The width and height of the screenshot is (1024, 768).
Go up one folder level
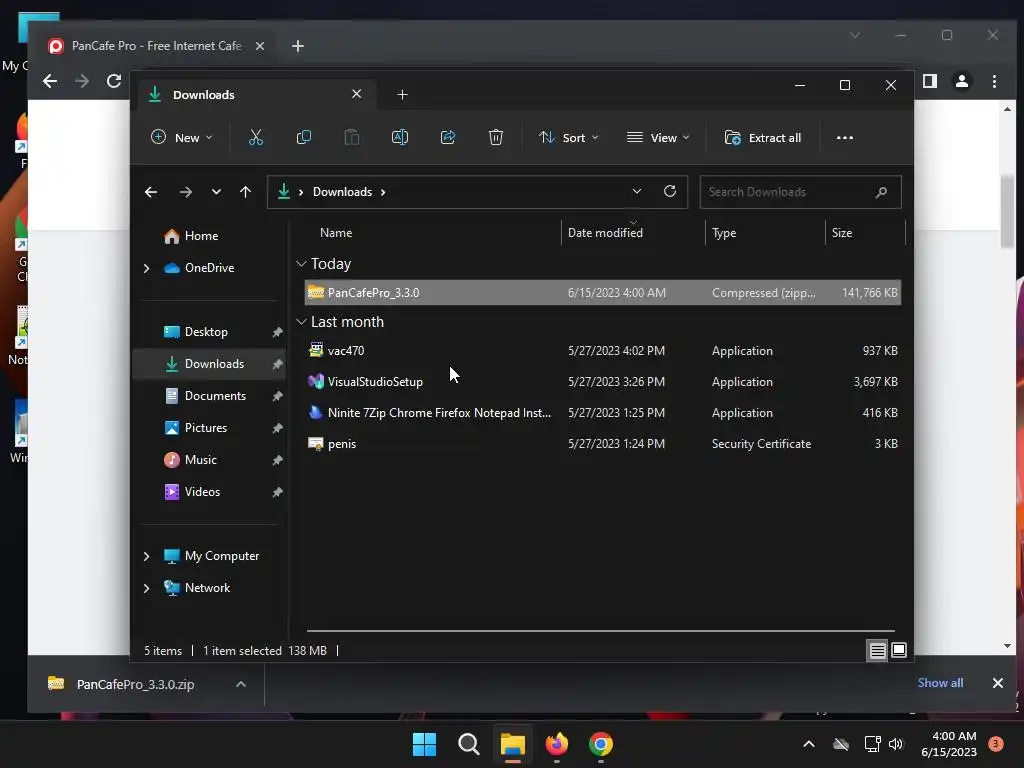coord(246,192)
